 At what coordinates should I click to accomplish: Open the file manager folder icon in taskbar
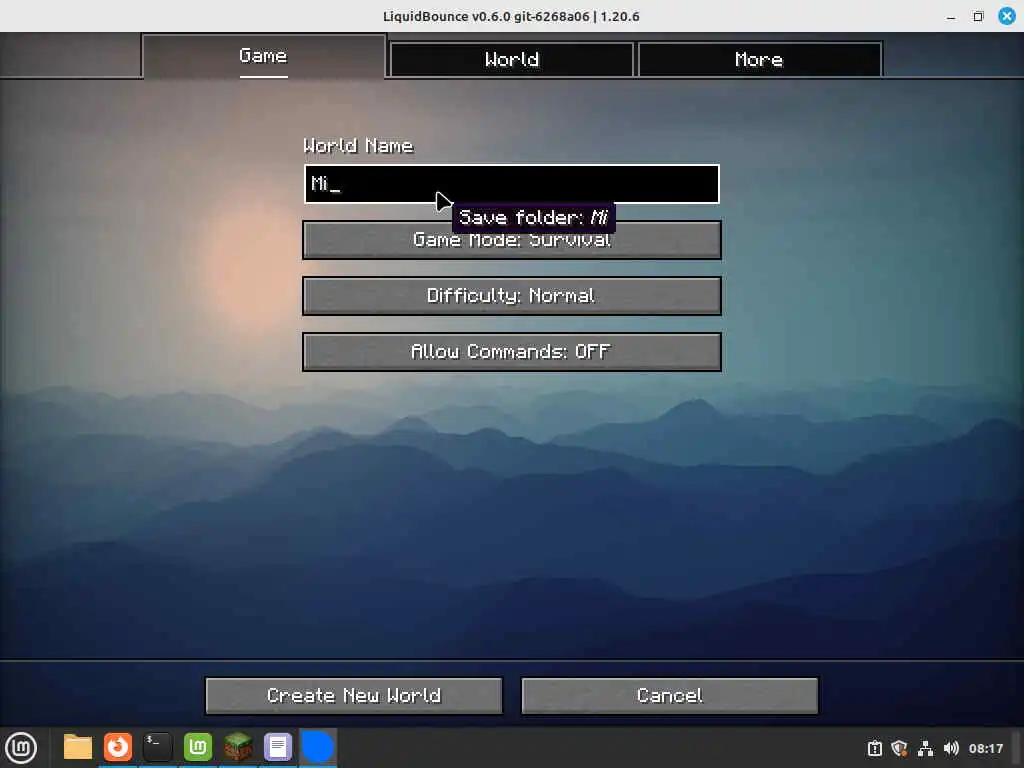click(x=78, y=747)
